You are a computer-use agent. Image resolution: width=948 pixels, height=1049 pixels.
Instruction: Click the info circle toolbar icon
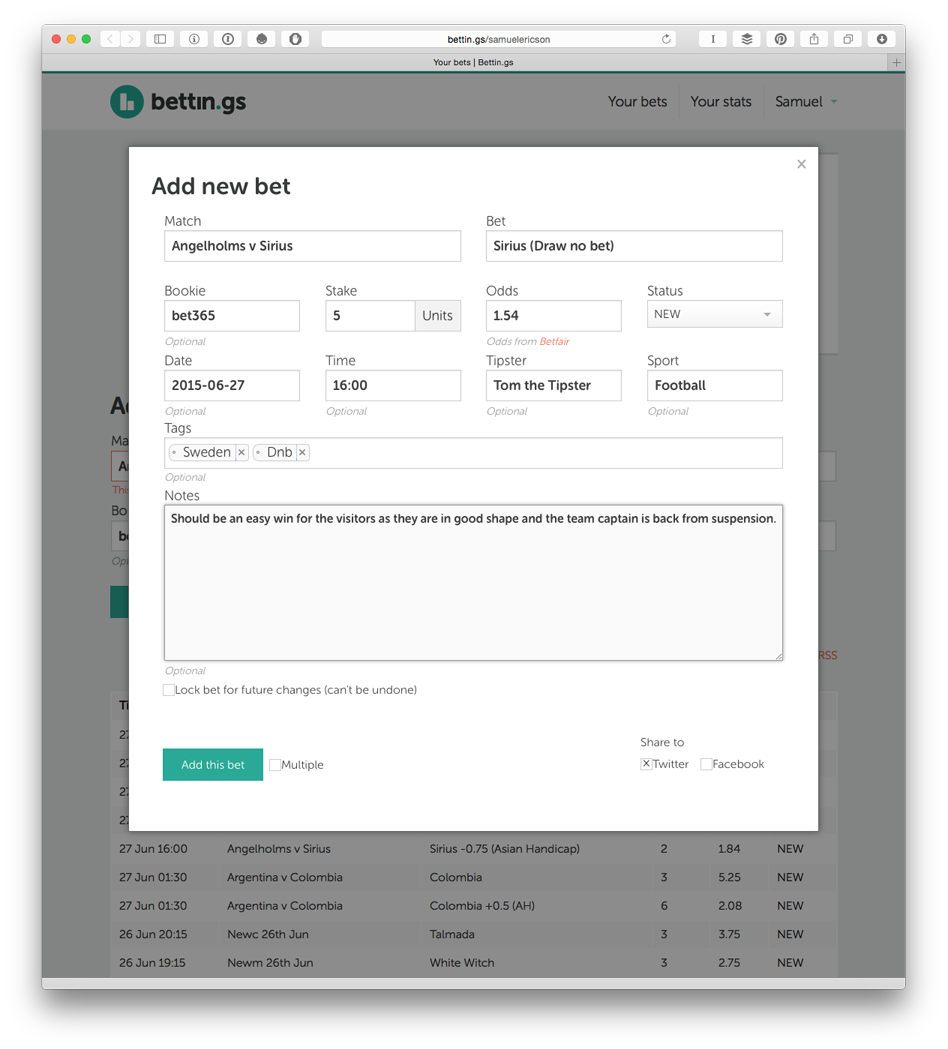point(194,39)
